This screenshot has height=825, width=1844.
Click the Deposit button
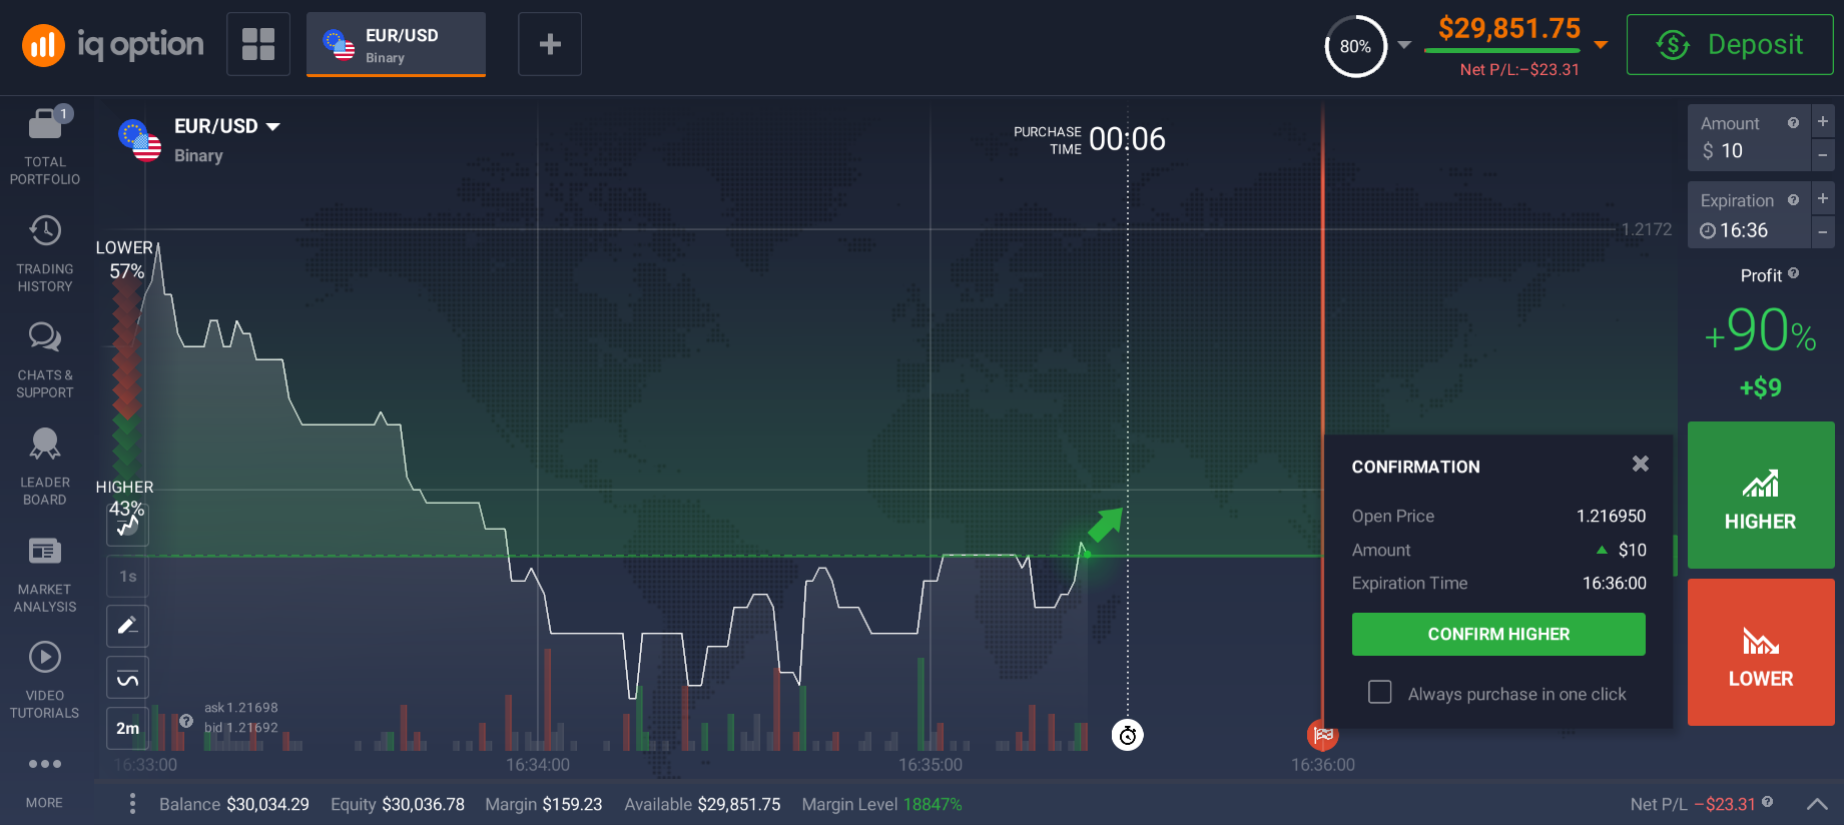1730,45
